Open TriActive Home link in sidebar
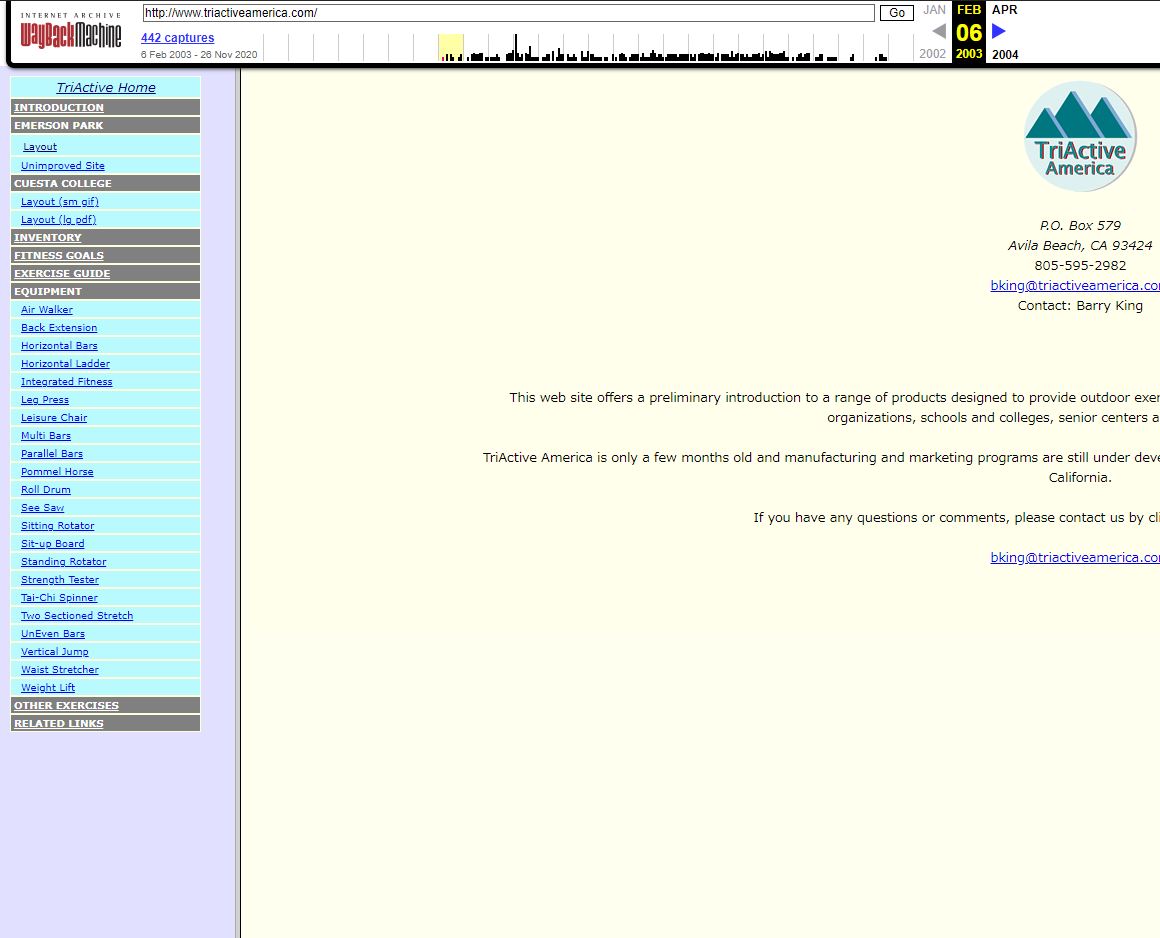The height and width of the screenshot is (938, 1160). click(x=106, y=88)
